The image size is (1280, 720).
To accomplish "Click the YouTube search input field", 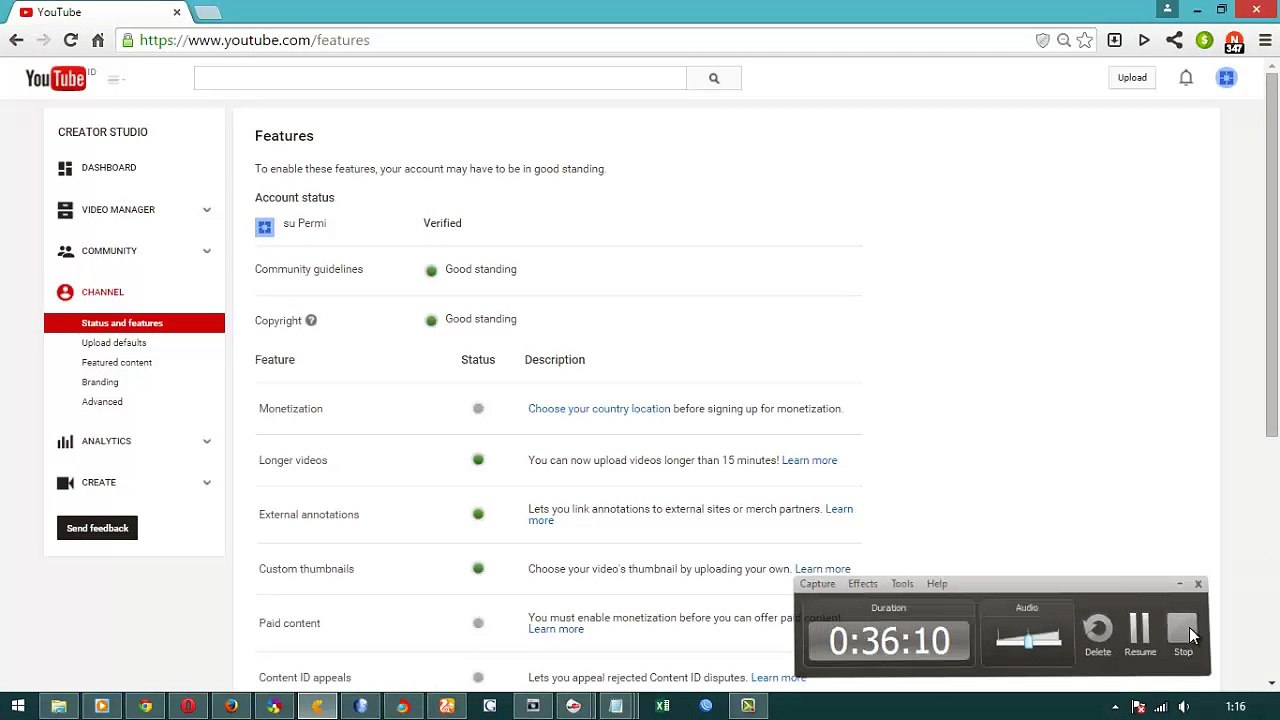I will point(440,78).
